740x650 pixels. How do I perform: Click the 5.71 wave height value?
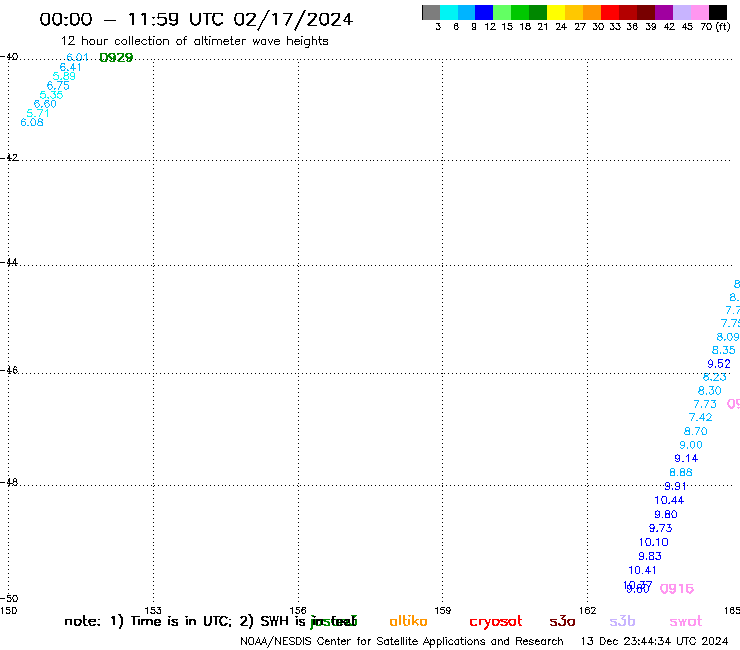click(x=38, y=113)
